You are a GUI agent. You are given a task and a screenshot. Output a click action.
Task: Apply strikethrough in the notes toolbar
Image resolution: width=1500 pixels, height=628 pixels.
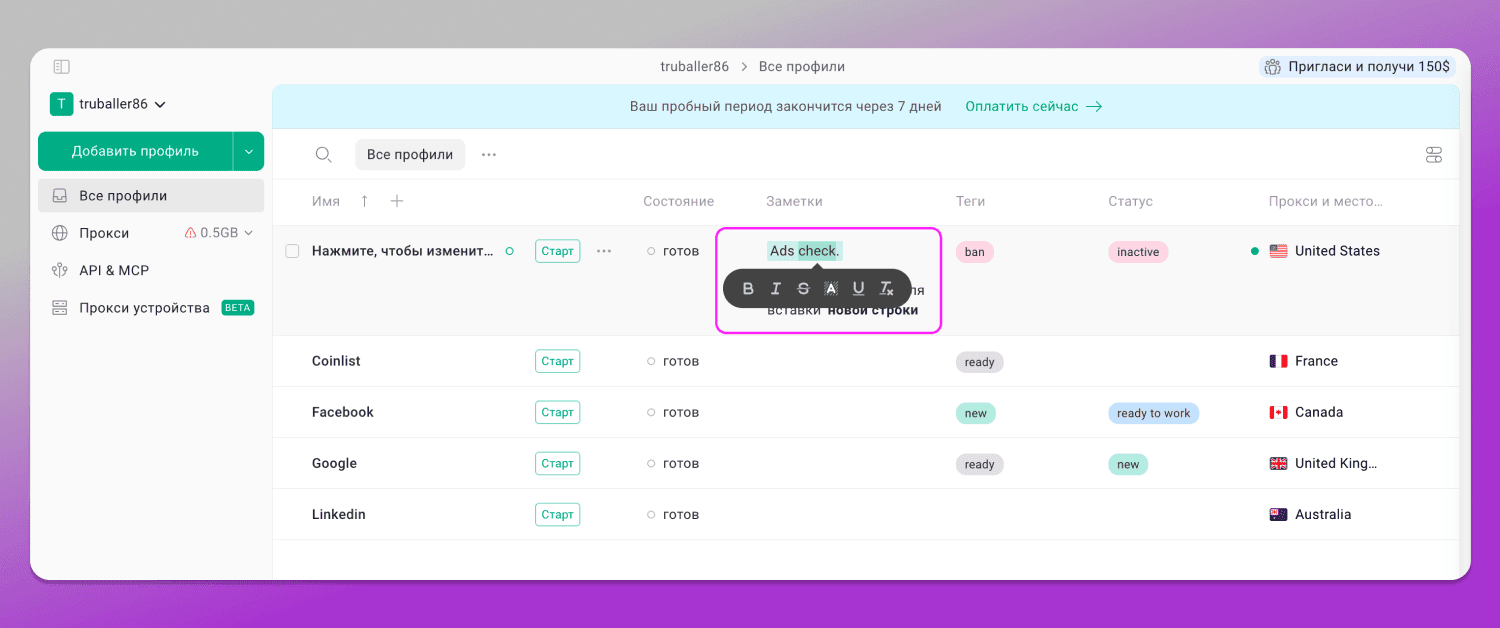coord(803,289)
